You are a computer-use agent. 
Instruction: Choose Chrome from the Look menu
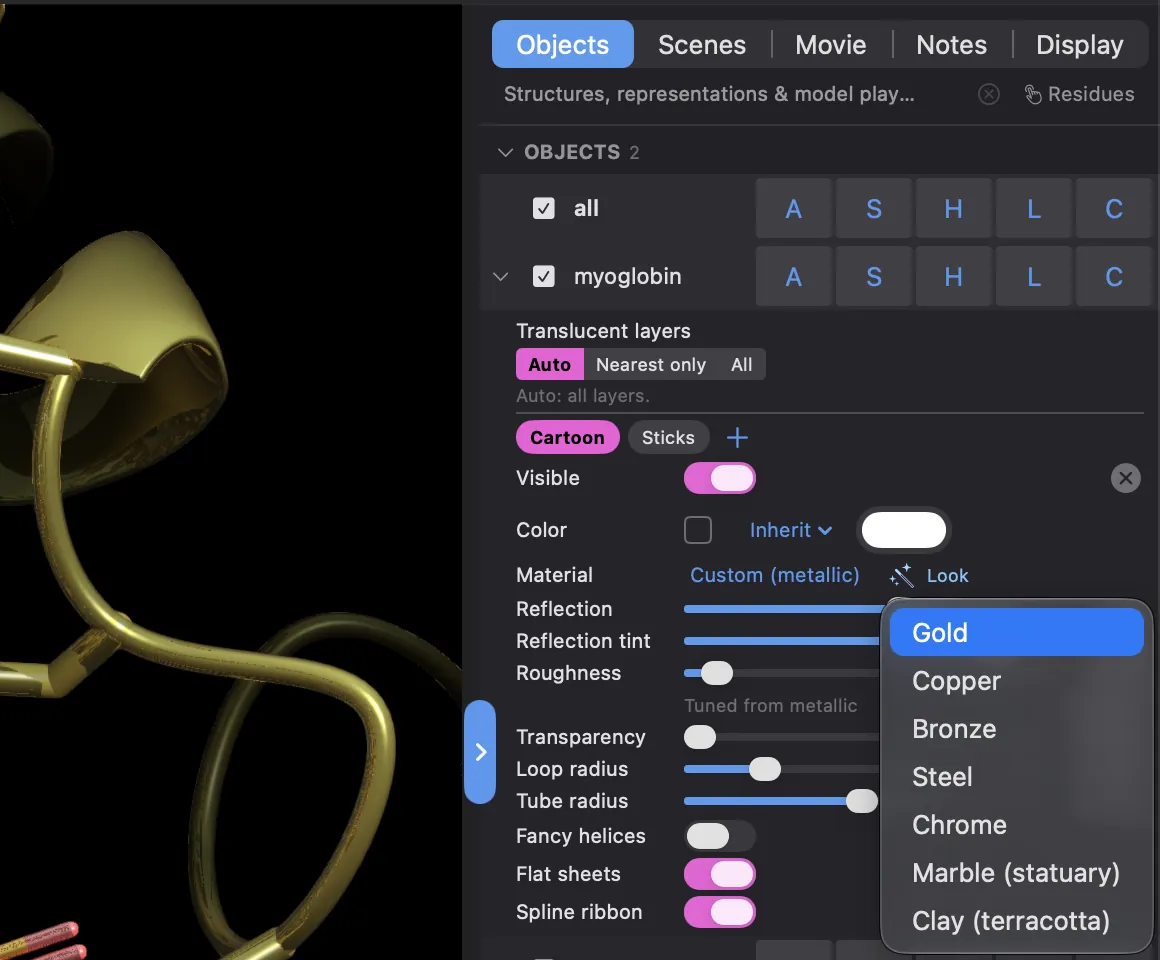[1016, 825]
